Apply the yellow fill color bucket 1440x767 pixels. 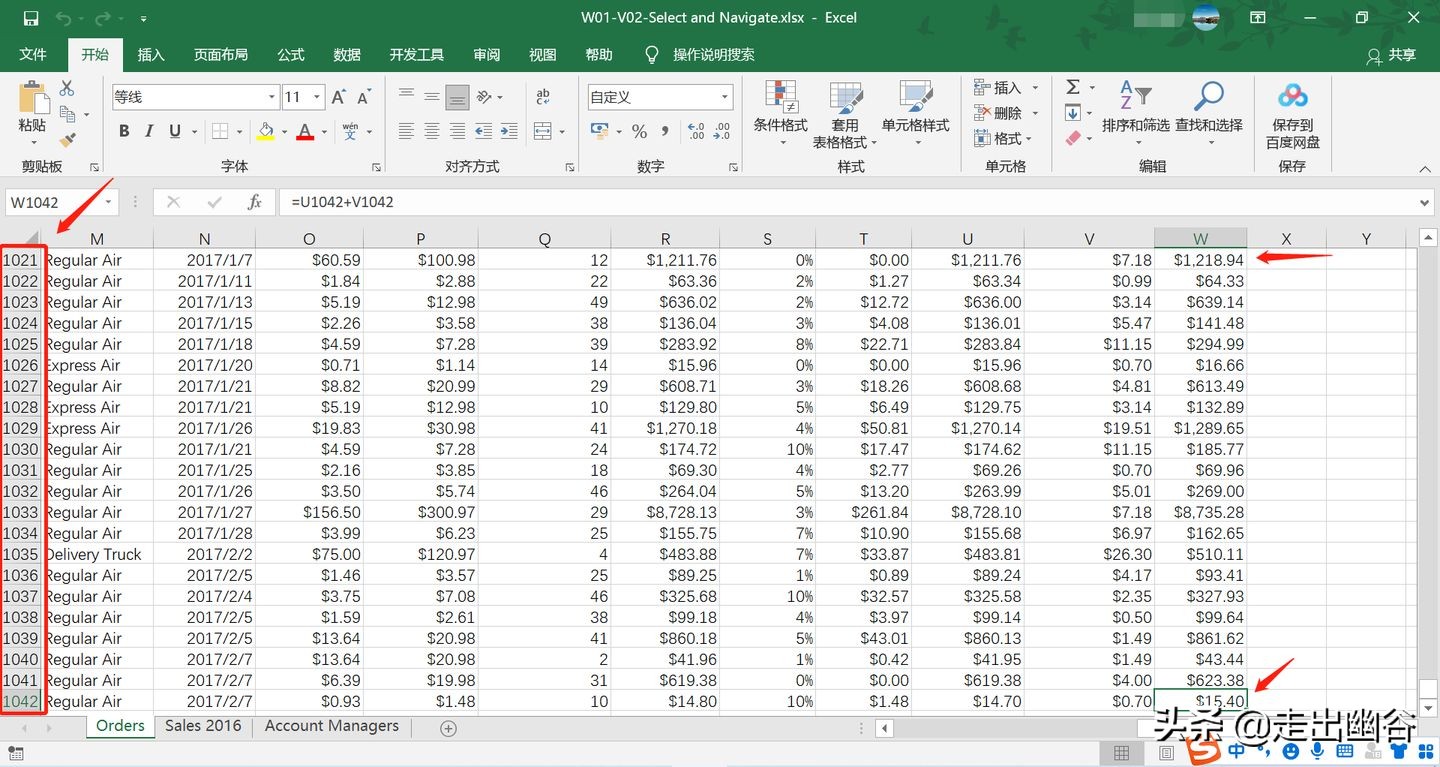[x=265, y=131]
